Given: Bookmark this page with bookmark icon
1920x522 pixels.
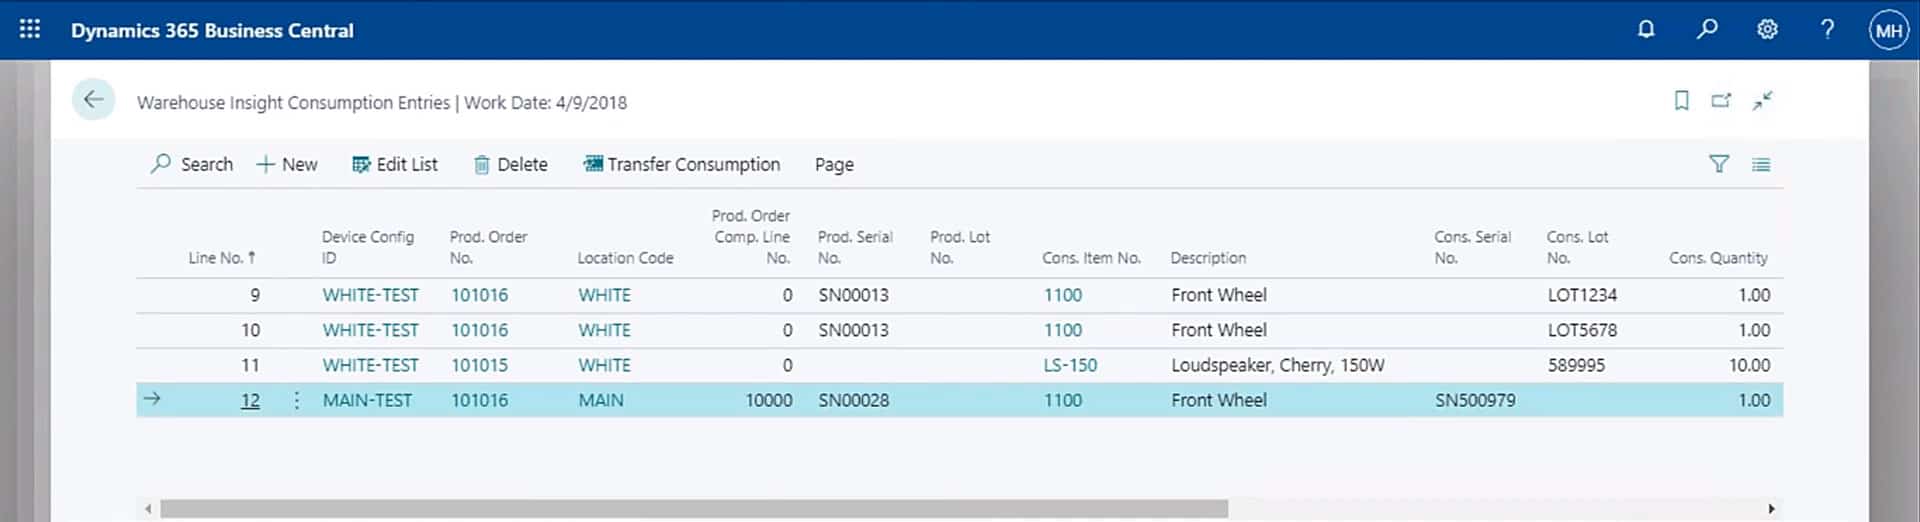Looking at the screenshot, I should click(x=1682, y=100).
